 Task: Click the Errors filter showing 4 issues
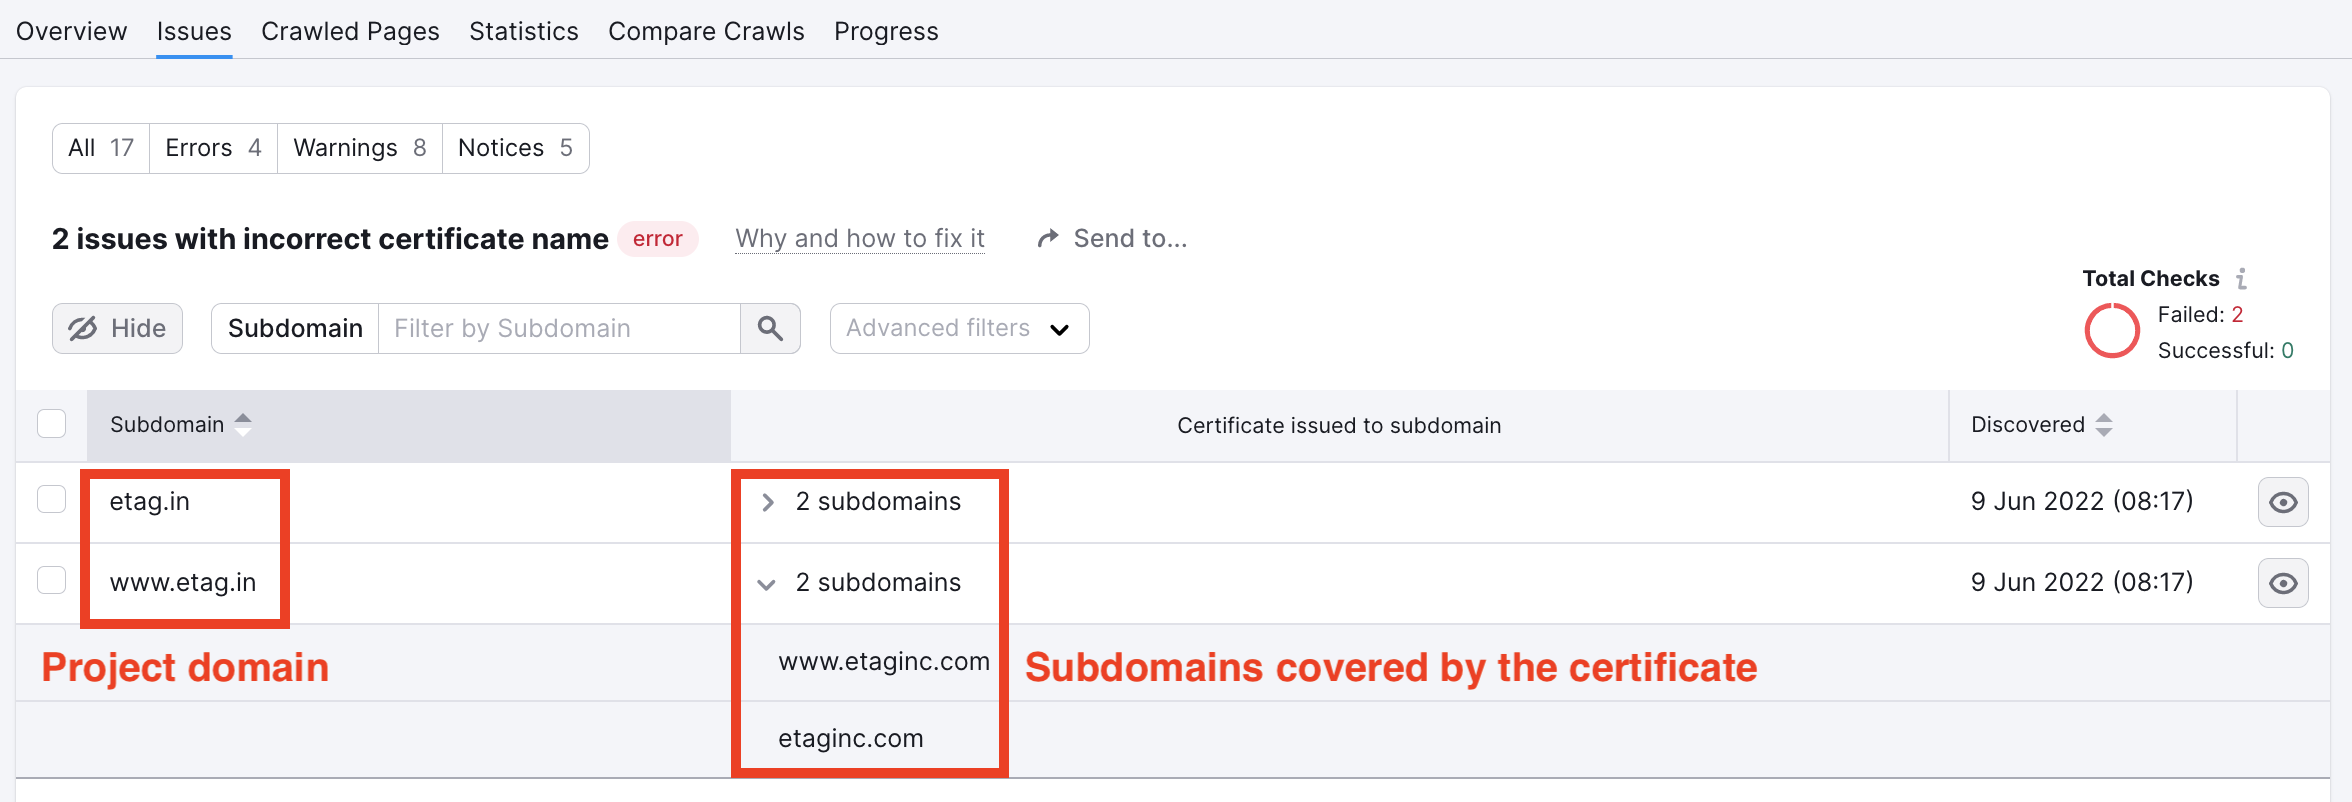tap(212, 147)
